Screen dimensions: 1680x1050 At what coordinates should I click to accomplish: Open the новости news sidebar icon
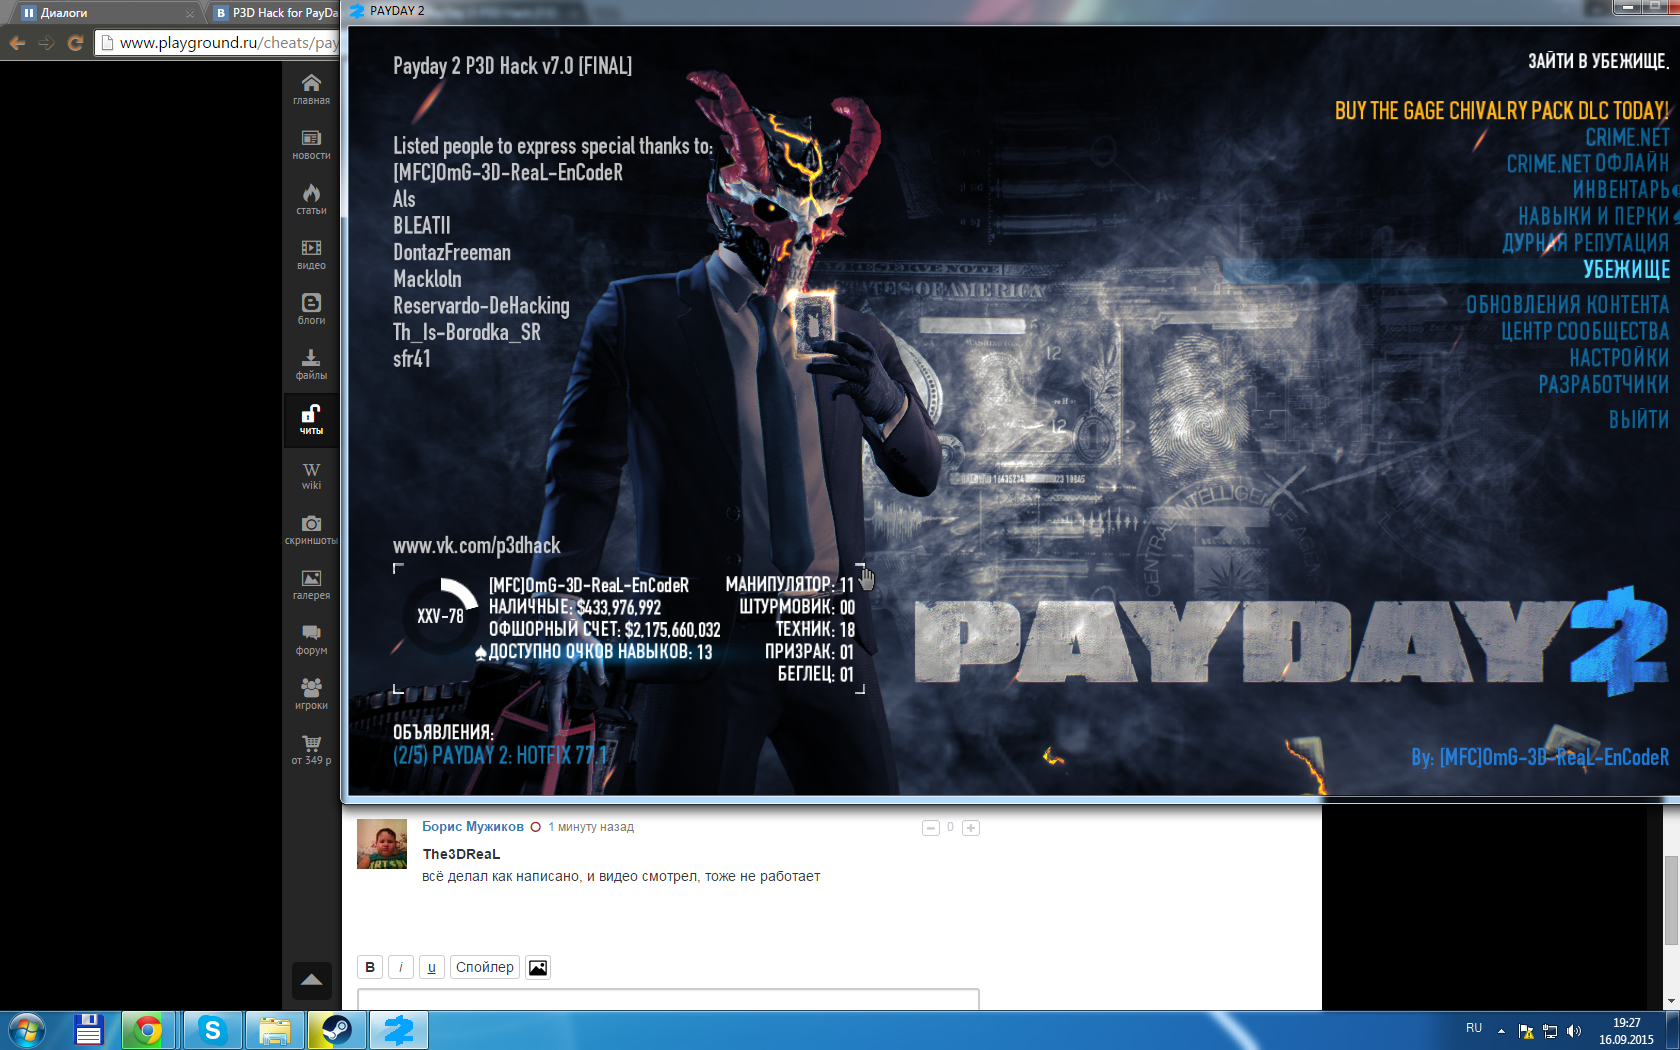point(311,143)
